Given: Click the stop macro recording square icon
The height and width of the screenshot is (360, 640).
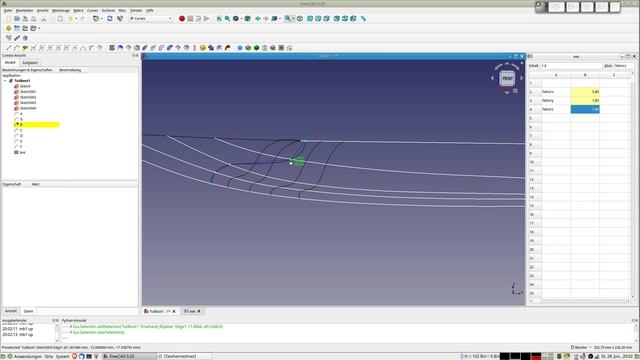Looking at the screenshot, I should (190, 18).
